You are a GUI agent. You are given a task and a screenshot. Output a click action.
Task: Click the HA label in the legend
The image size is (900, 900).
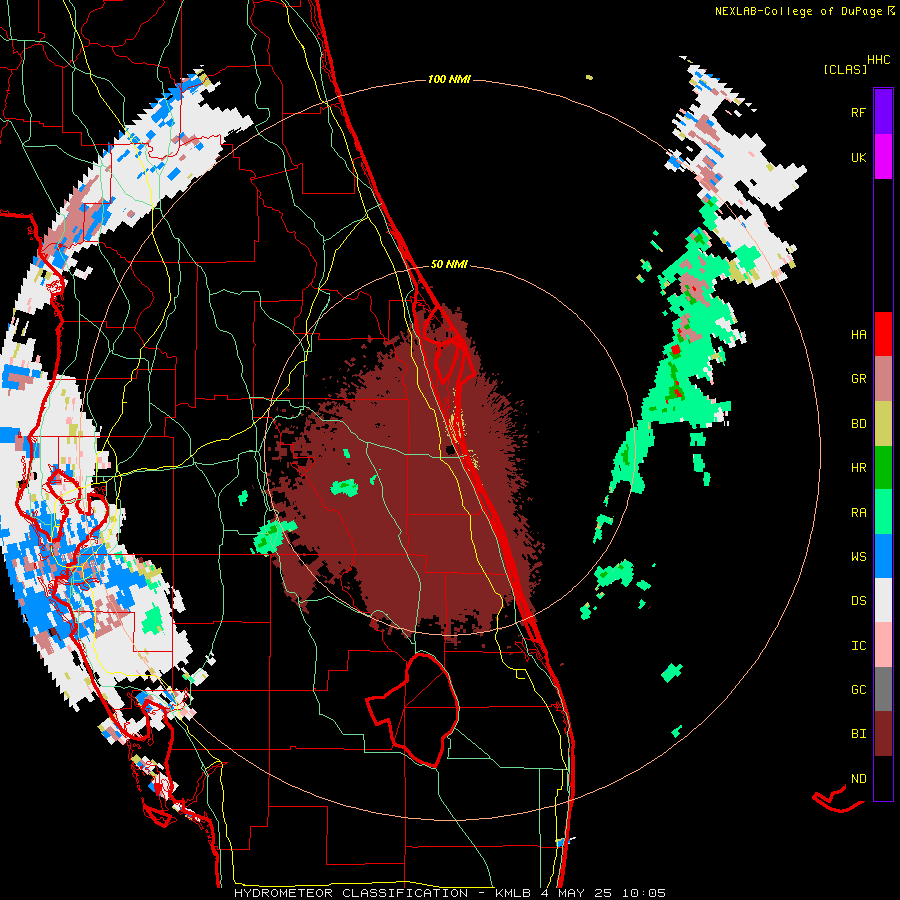[858, 335]
